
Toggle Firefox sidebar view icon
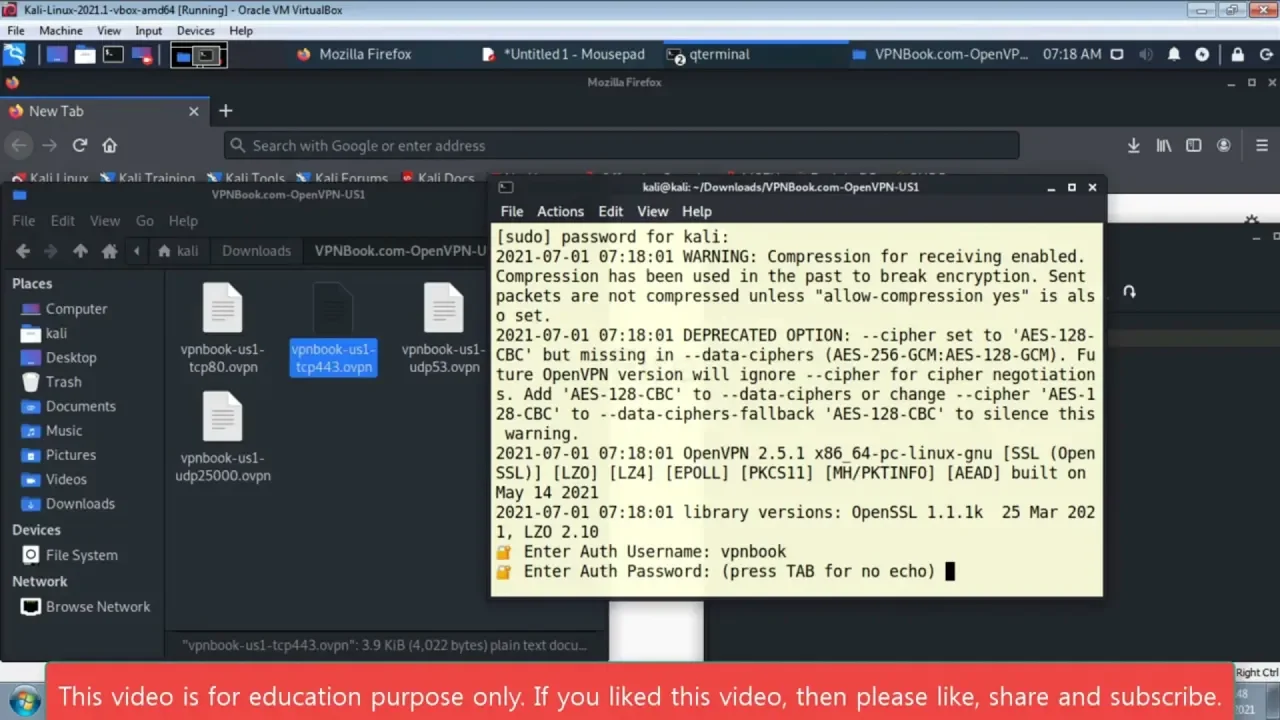(1193, 146)
